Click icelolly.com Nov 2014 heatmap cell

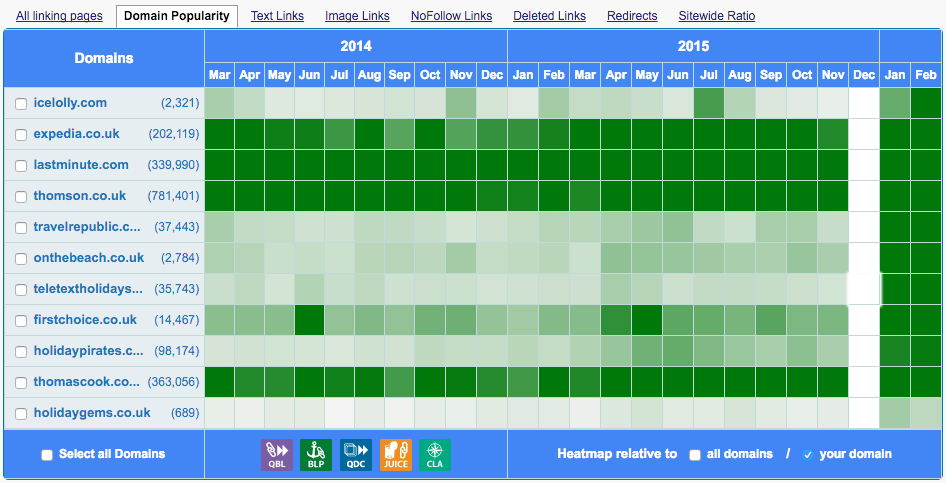461,103
